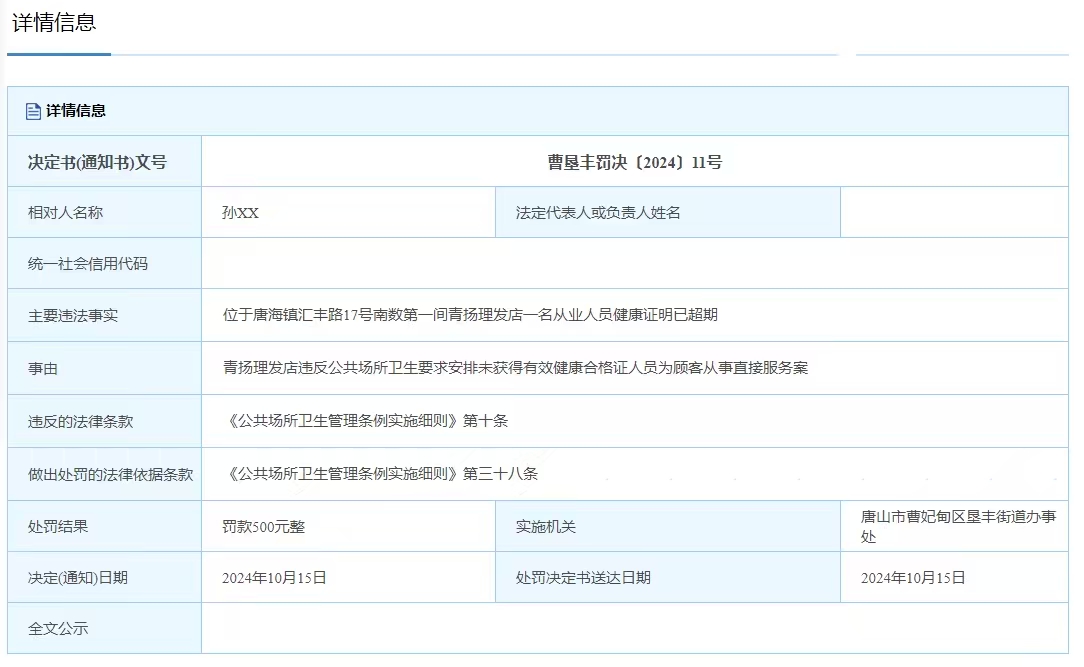Click the 实施机关 label
Image resolution: width=1084 pixels, height=667 pixels.
[x=545, y=527]
